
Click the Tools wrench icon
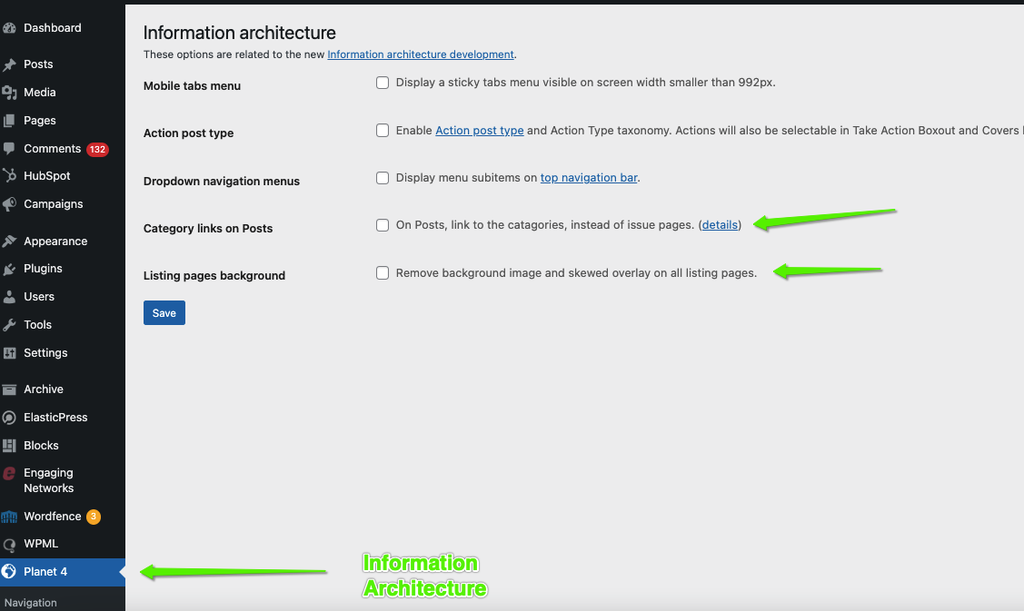point(9,325)
